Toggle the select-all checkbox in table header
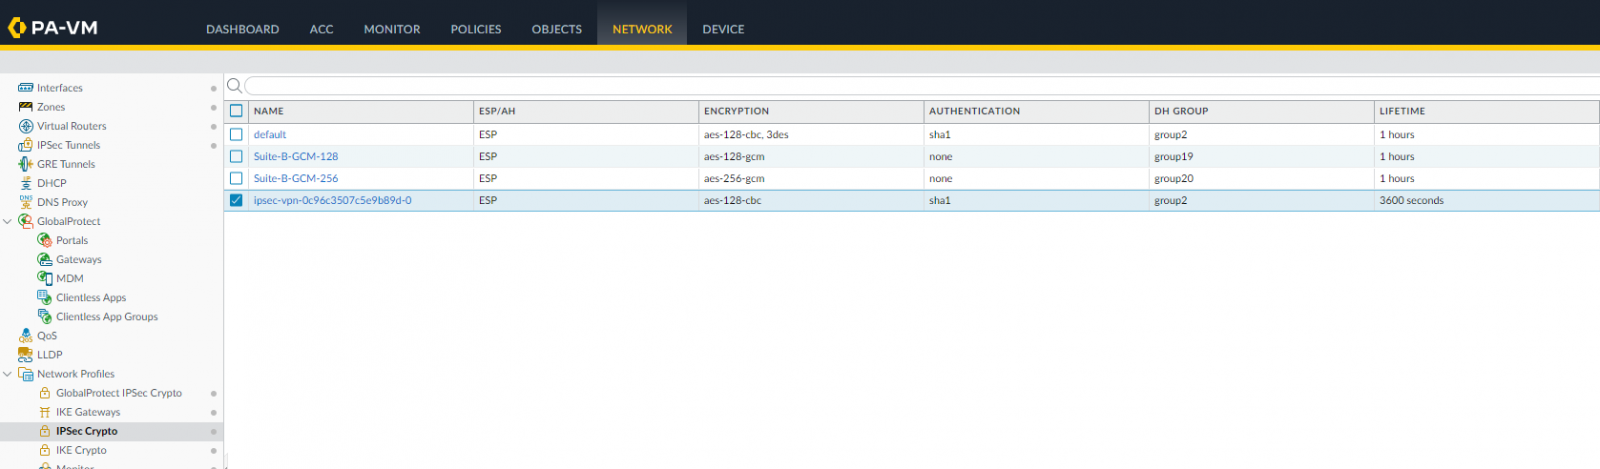Screen dimensions: 1600x469 (x=236, y=111)
